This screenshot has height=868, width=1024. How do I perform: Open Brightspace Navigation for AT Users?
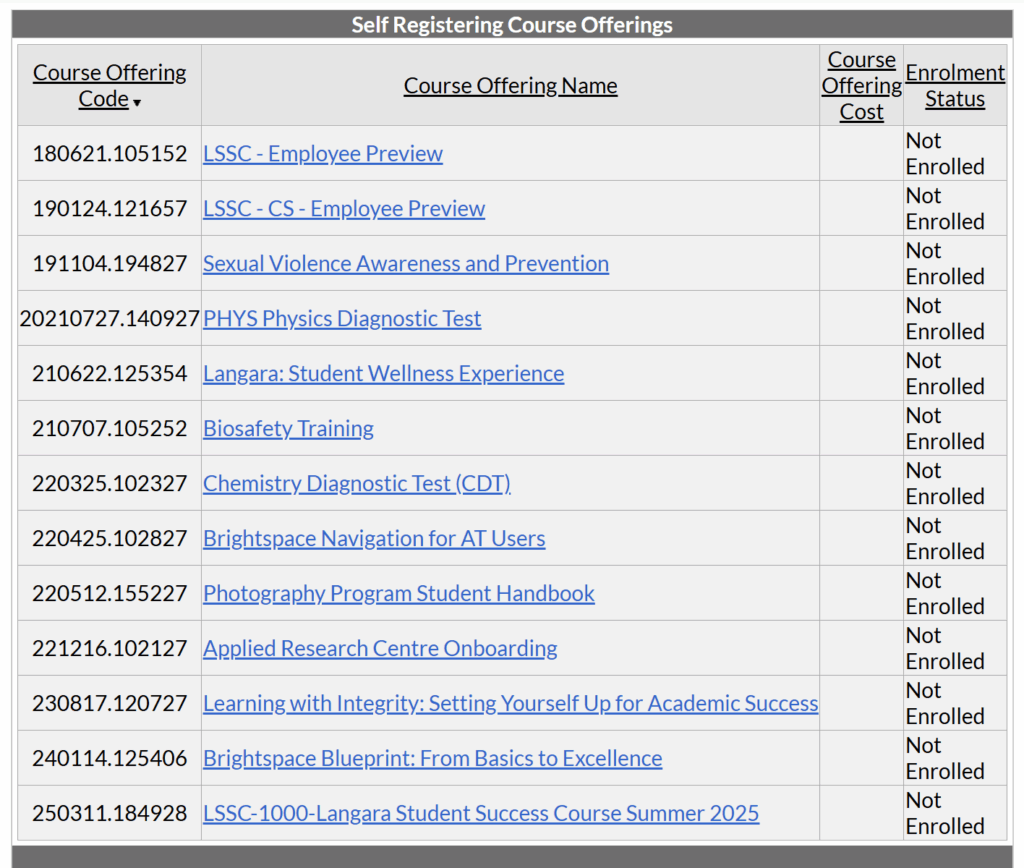pos(374,538)
